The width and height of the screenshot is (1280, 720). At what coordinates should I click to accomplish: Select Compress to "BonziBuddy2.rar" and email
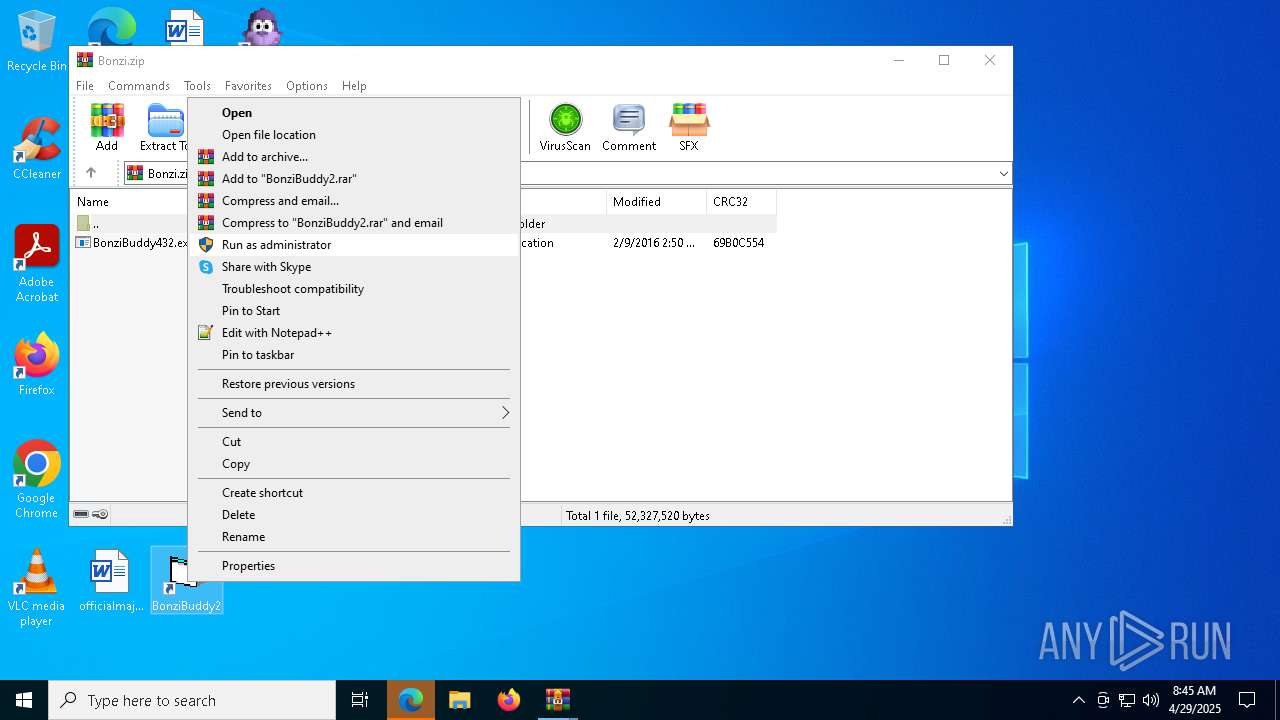point(354,223)
